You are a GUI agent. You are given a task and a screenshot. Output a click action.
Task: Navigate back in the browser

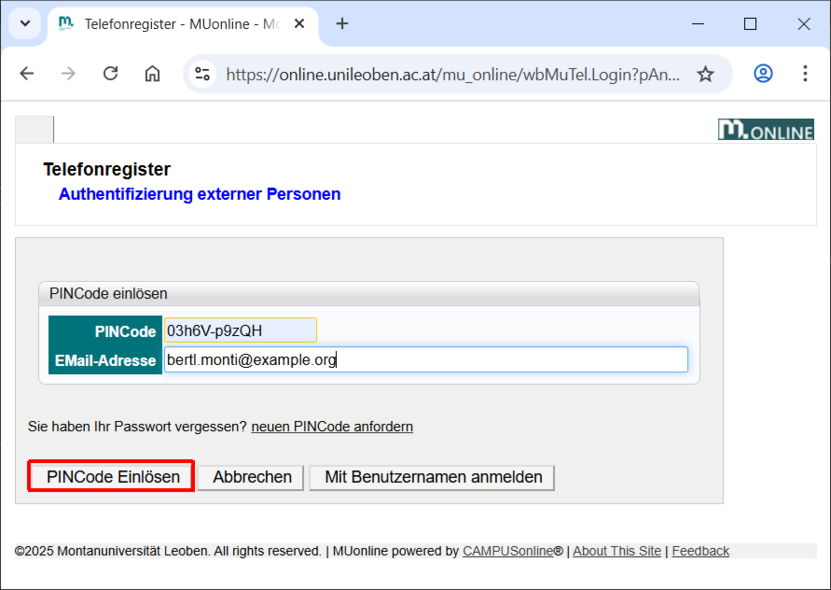point(26,73)
